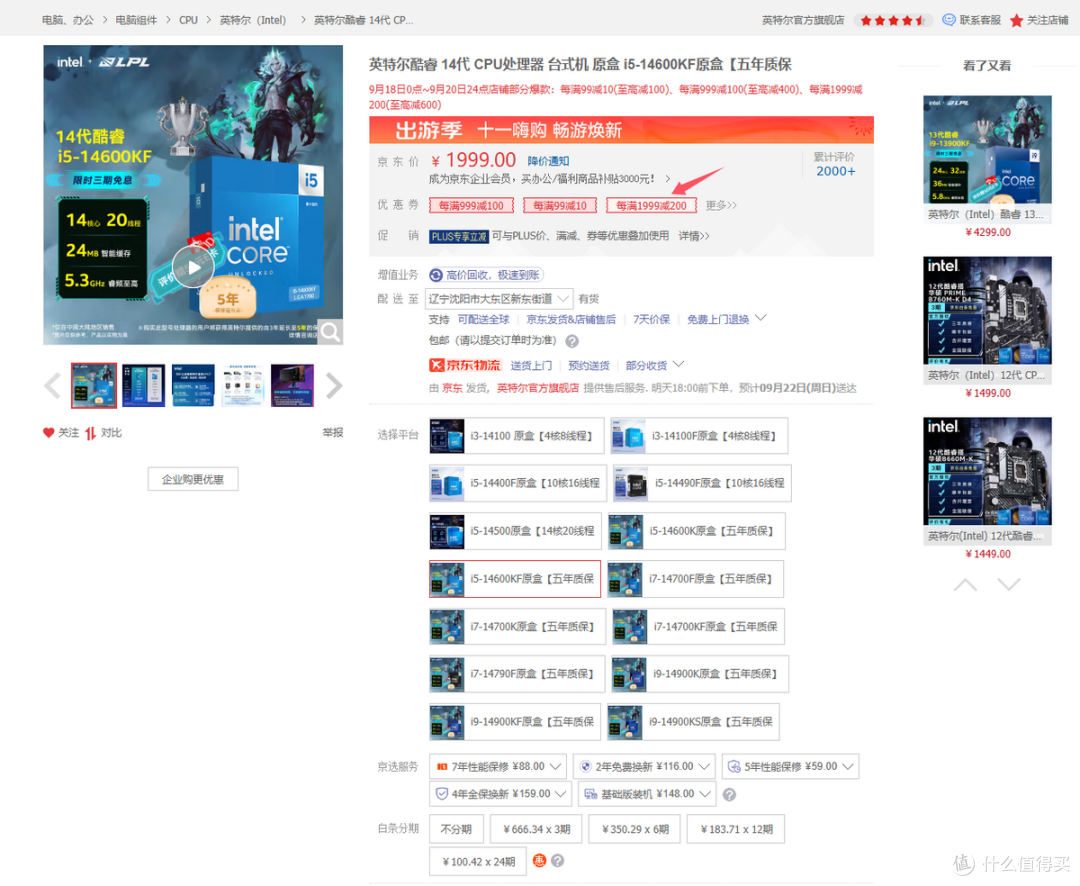Open 7年性能保修 ¥88.00 dropdown

(498, 766)
